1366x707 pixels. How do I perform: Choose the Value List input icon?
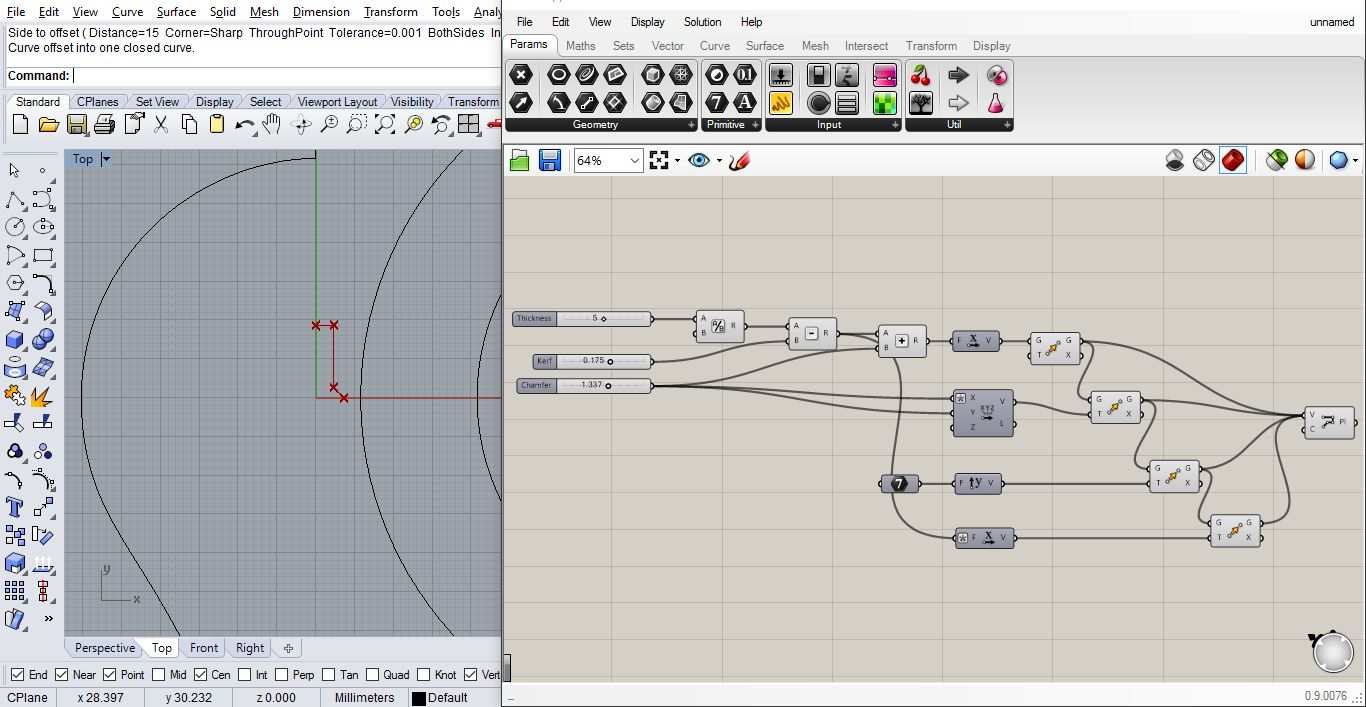(x=847, y=102)
